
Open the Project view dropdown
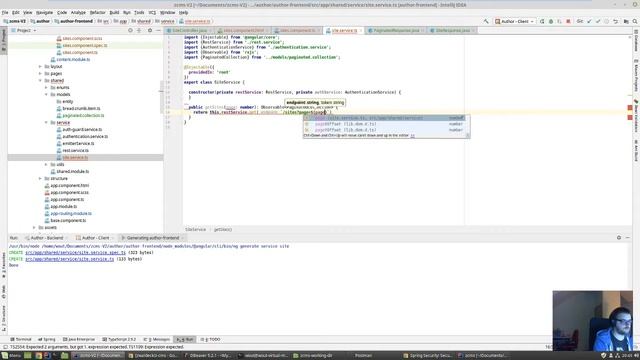[24, 31]
